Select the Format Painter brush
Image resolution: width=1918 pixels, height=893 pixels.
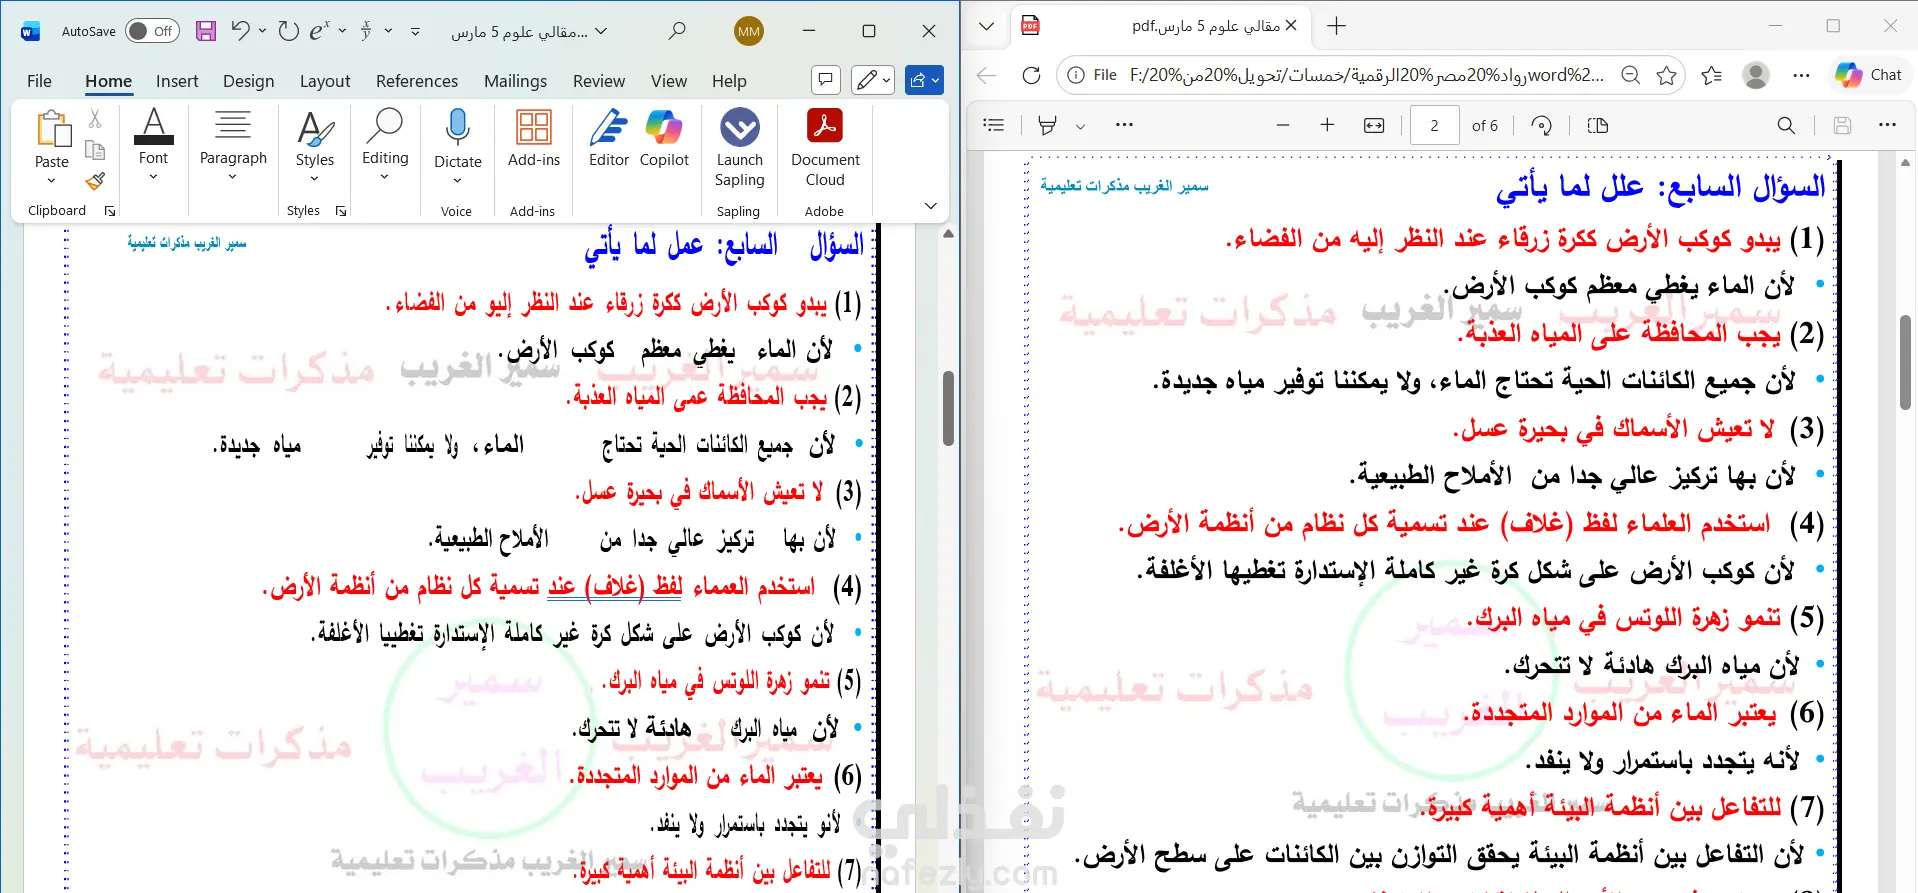95,181
